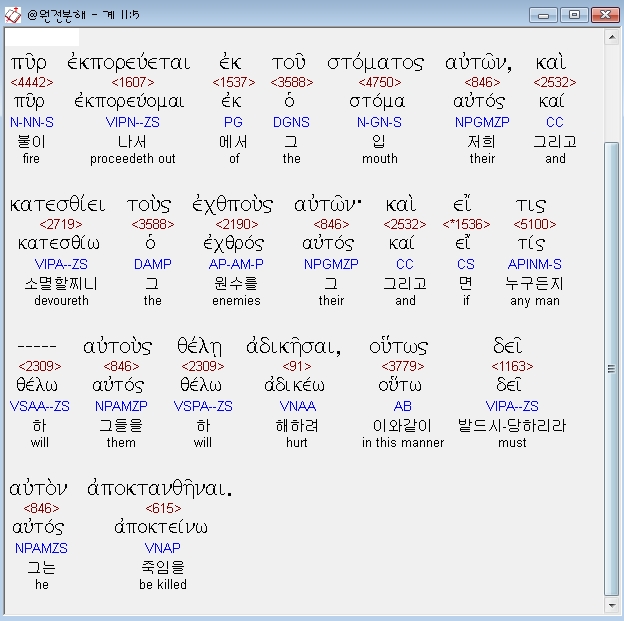Viewport: 624px width, 621px height.
Task: Click parsing code NPAMZS
Action: (41, 548)
